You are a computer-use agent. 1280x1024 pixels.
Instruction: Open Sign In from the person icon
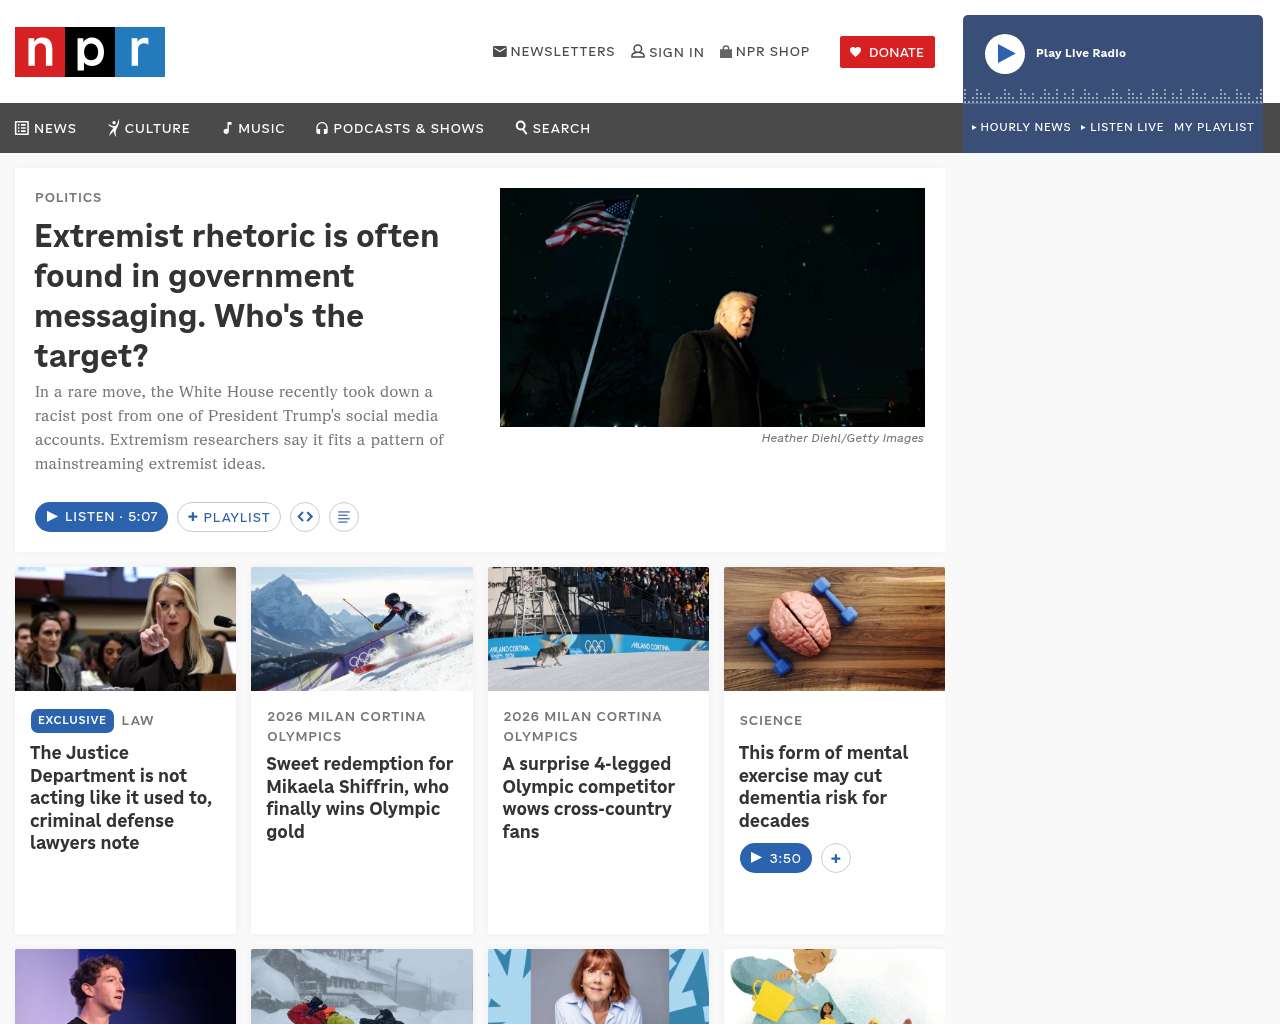pyautogui.click(x=667, y=52)
